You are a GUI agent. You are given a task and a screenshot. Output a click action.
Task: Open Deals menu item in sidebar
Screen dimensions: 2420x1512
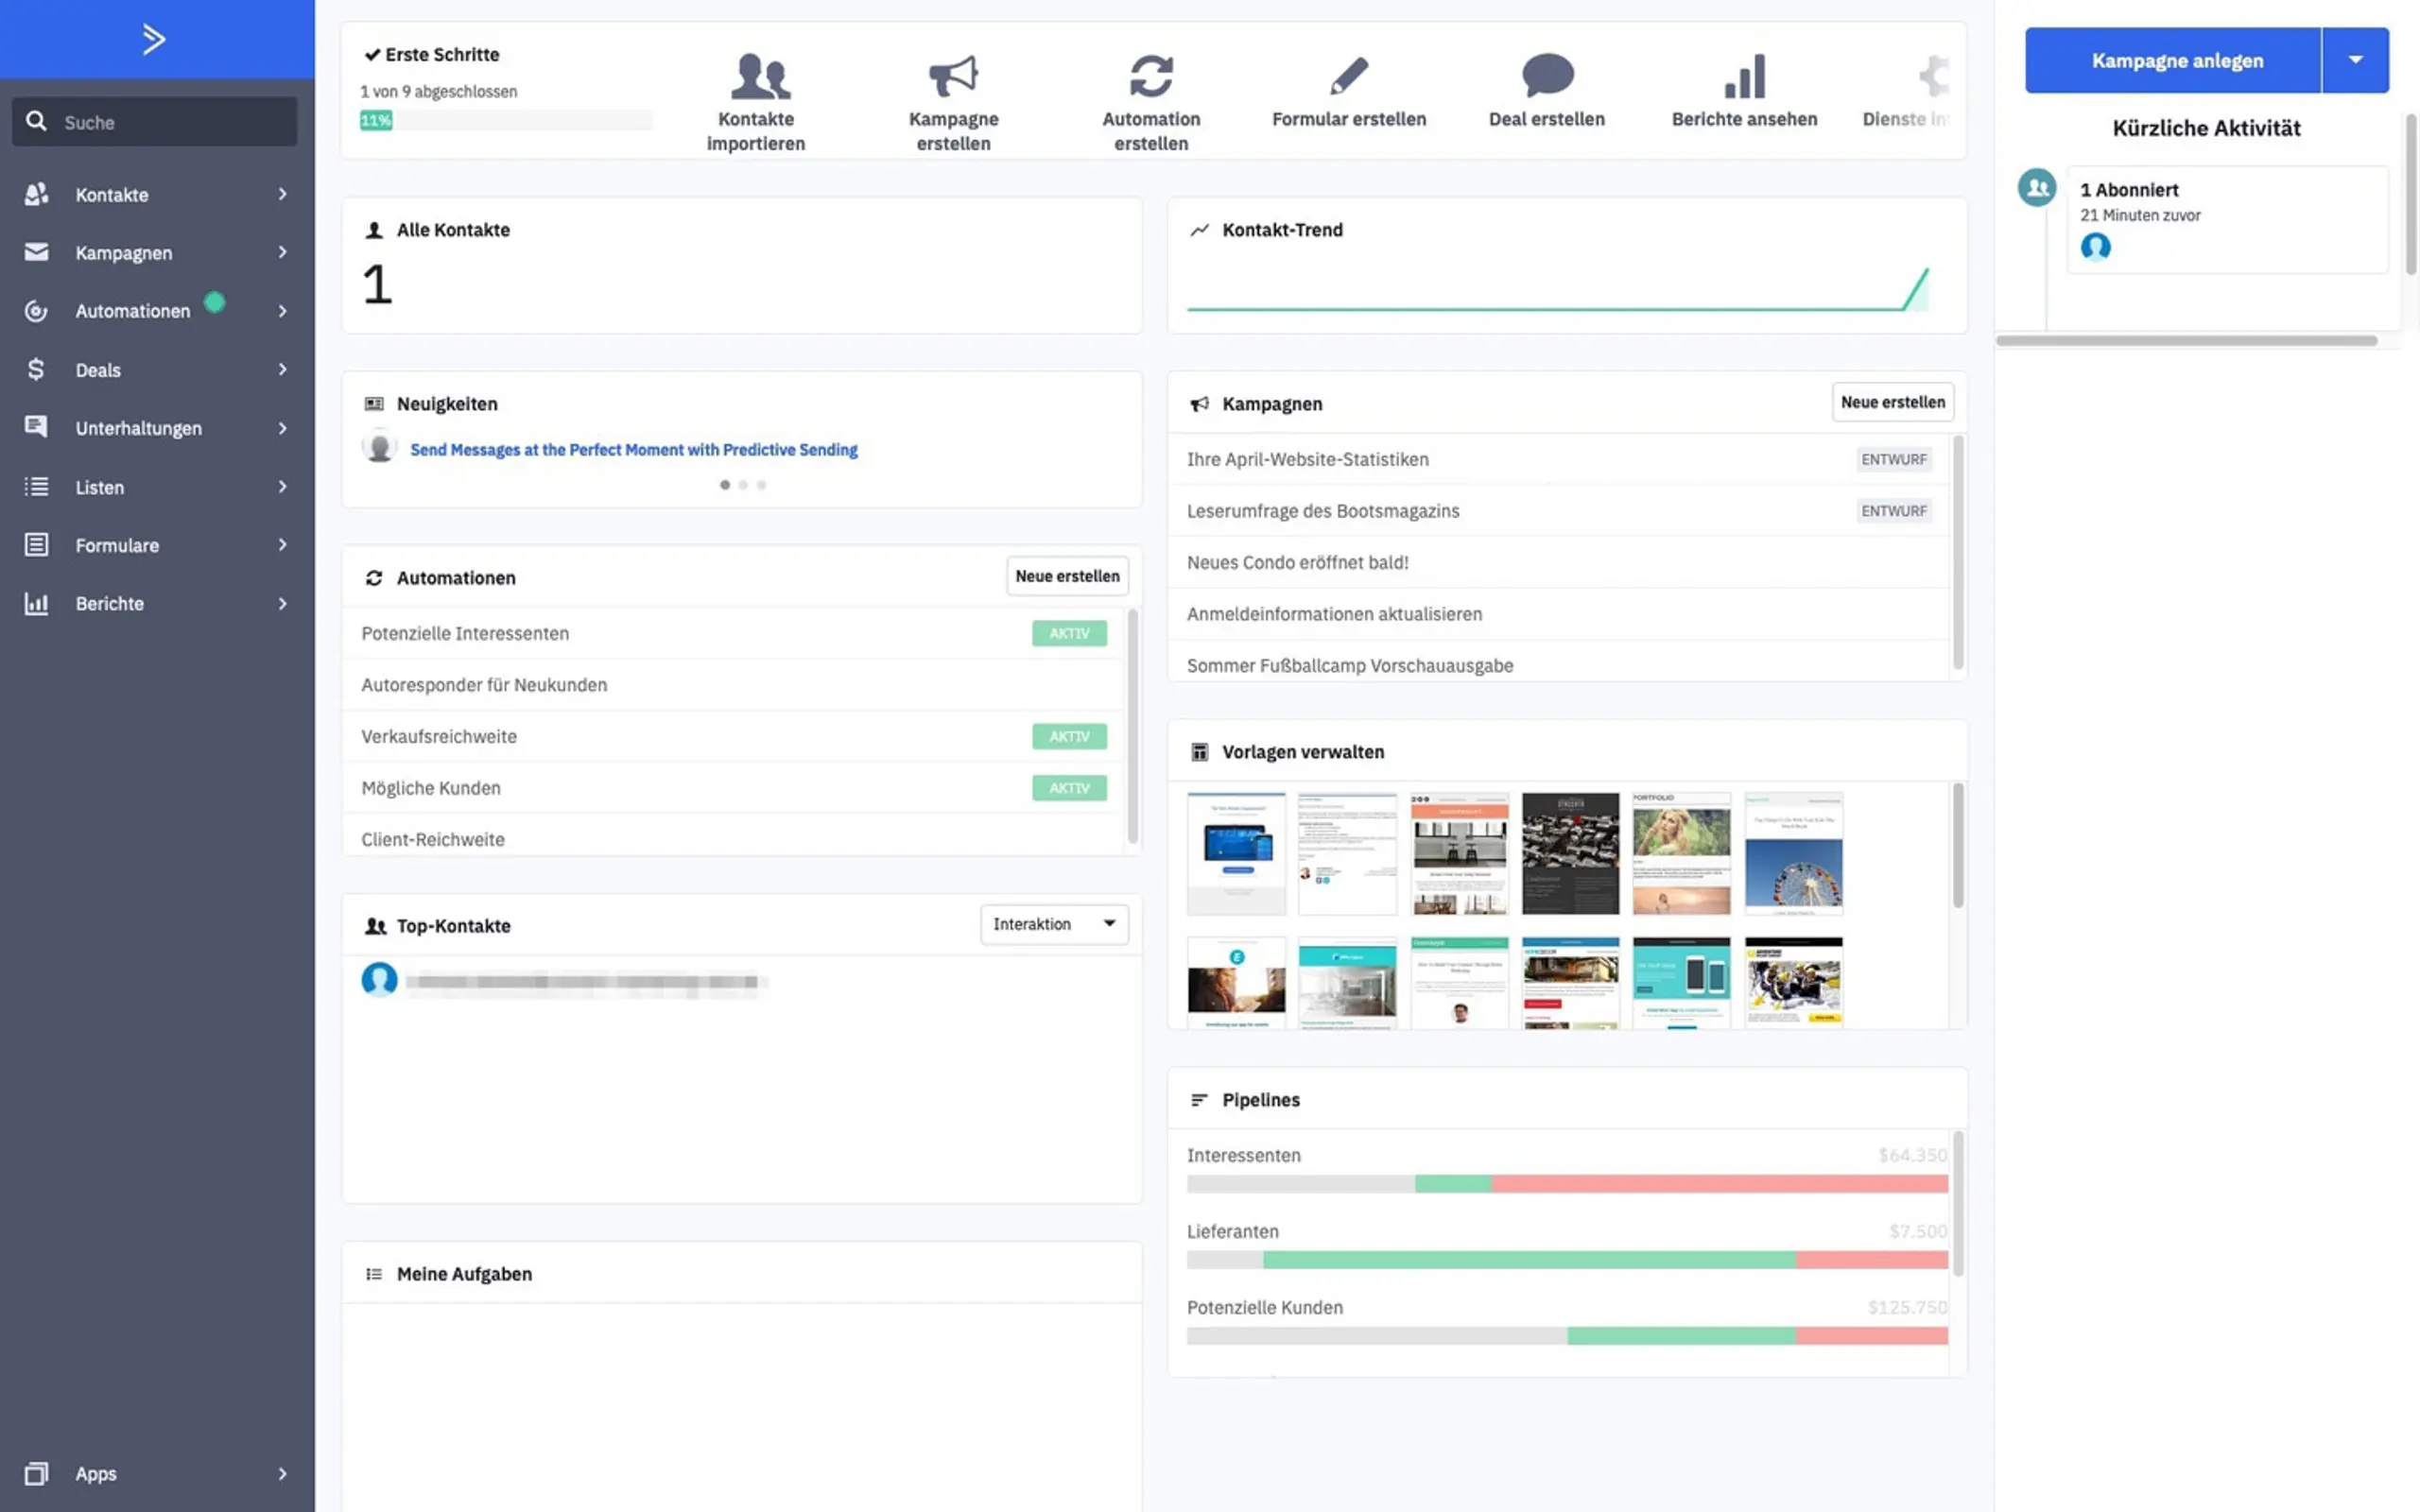tap(155, 369)
